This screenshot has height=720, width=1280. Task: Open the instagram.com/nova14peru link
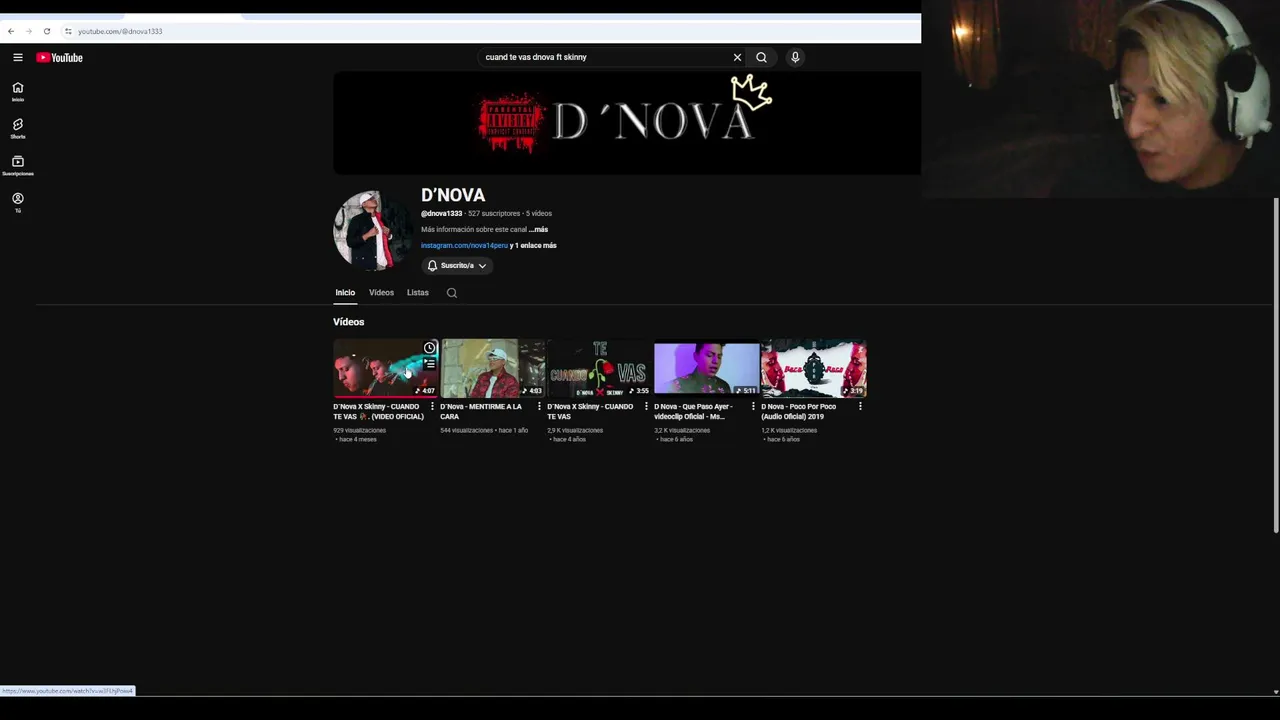point(464,245)
